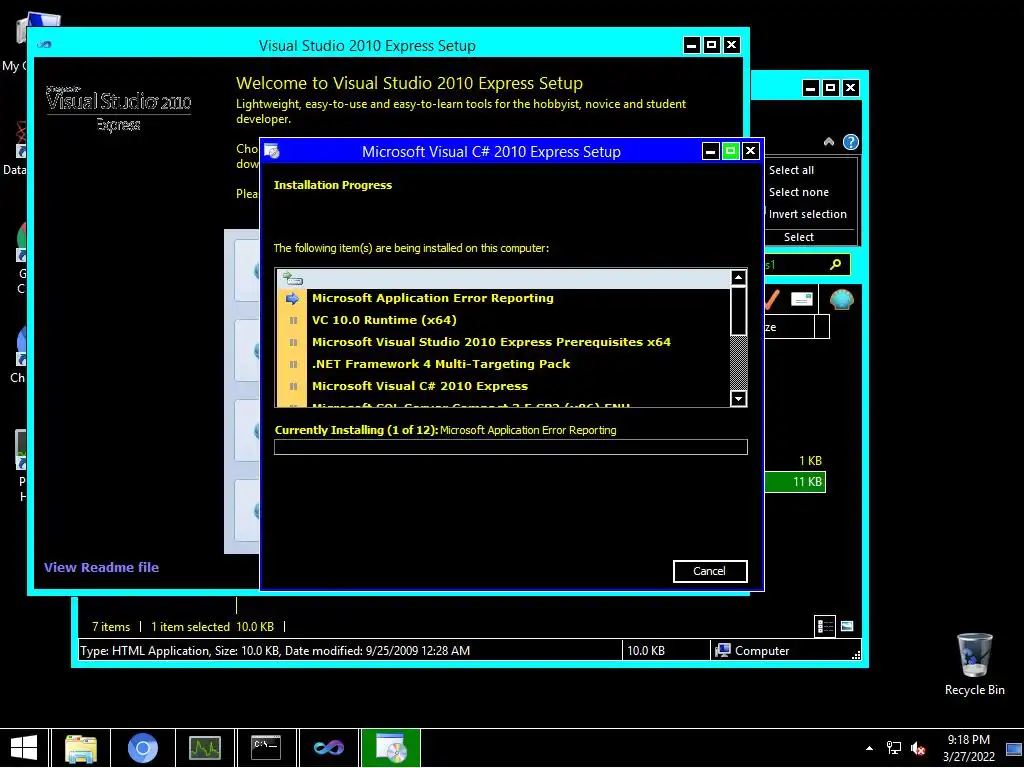Maximize the Microsoft Visual C# Setup window
The image size is (1024, 768).
(x=731, y=152)
